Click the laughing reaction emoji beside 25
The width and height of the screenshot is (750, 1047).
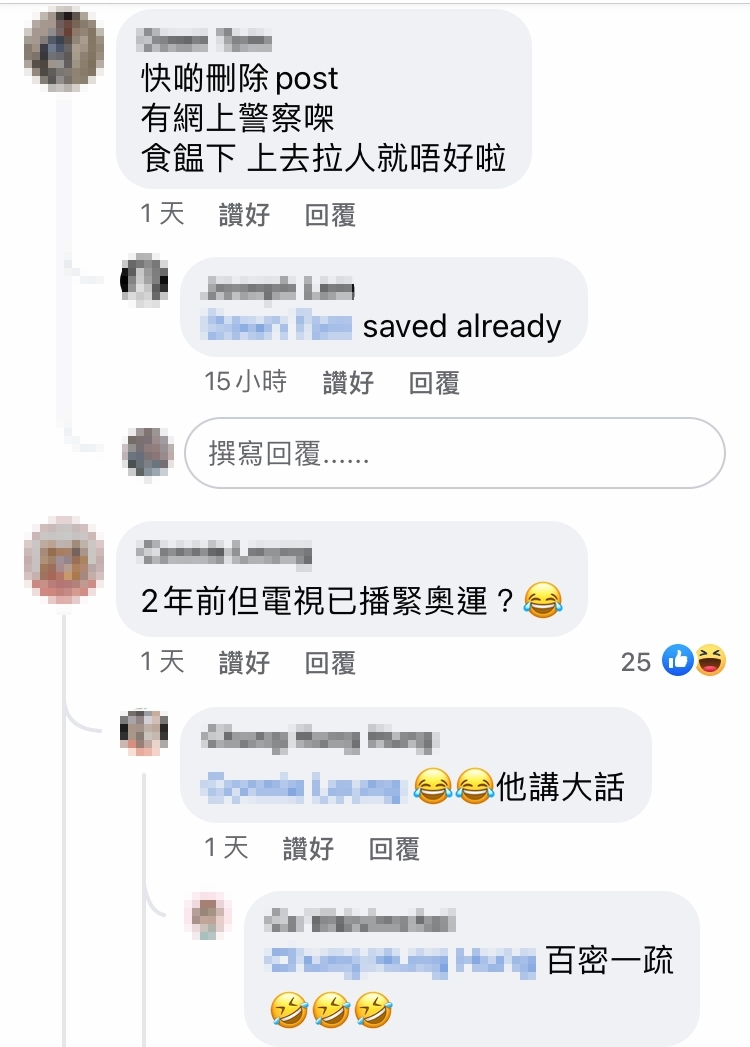click(x=711, y=661)
